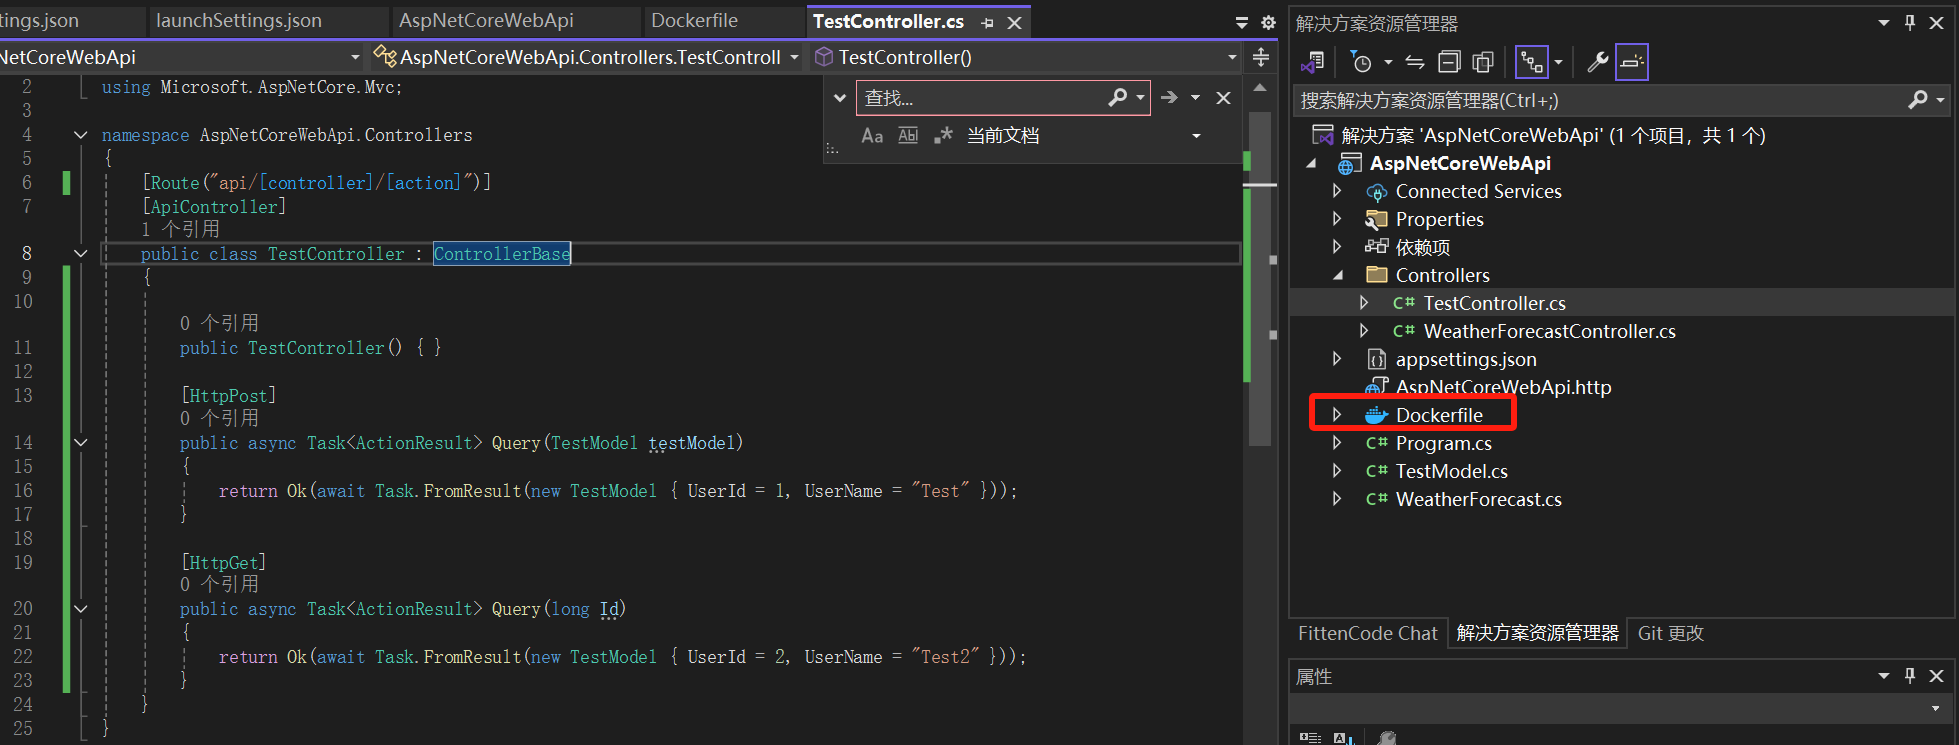Switch to the launchSettings.json tab
Image resolution: width=1959 pixels, height=745 pixels.
(239, 21)
